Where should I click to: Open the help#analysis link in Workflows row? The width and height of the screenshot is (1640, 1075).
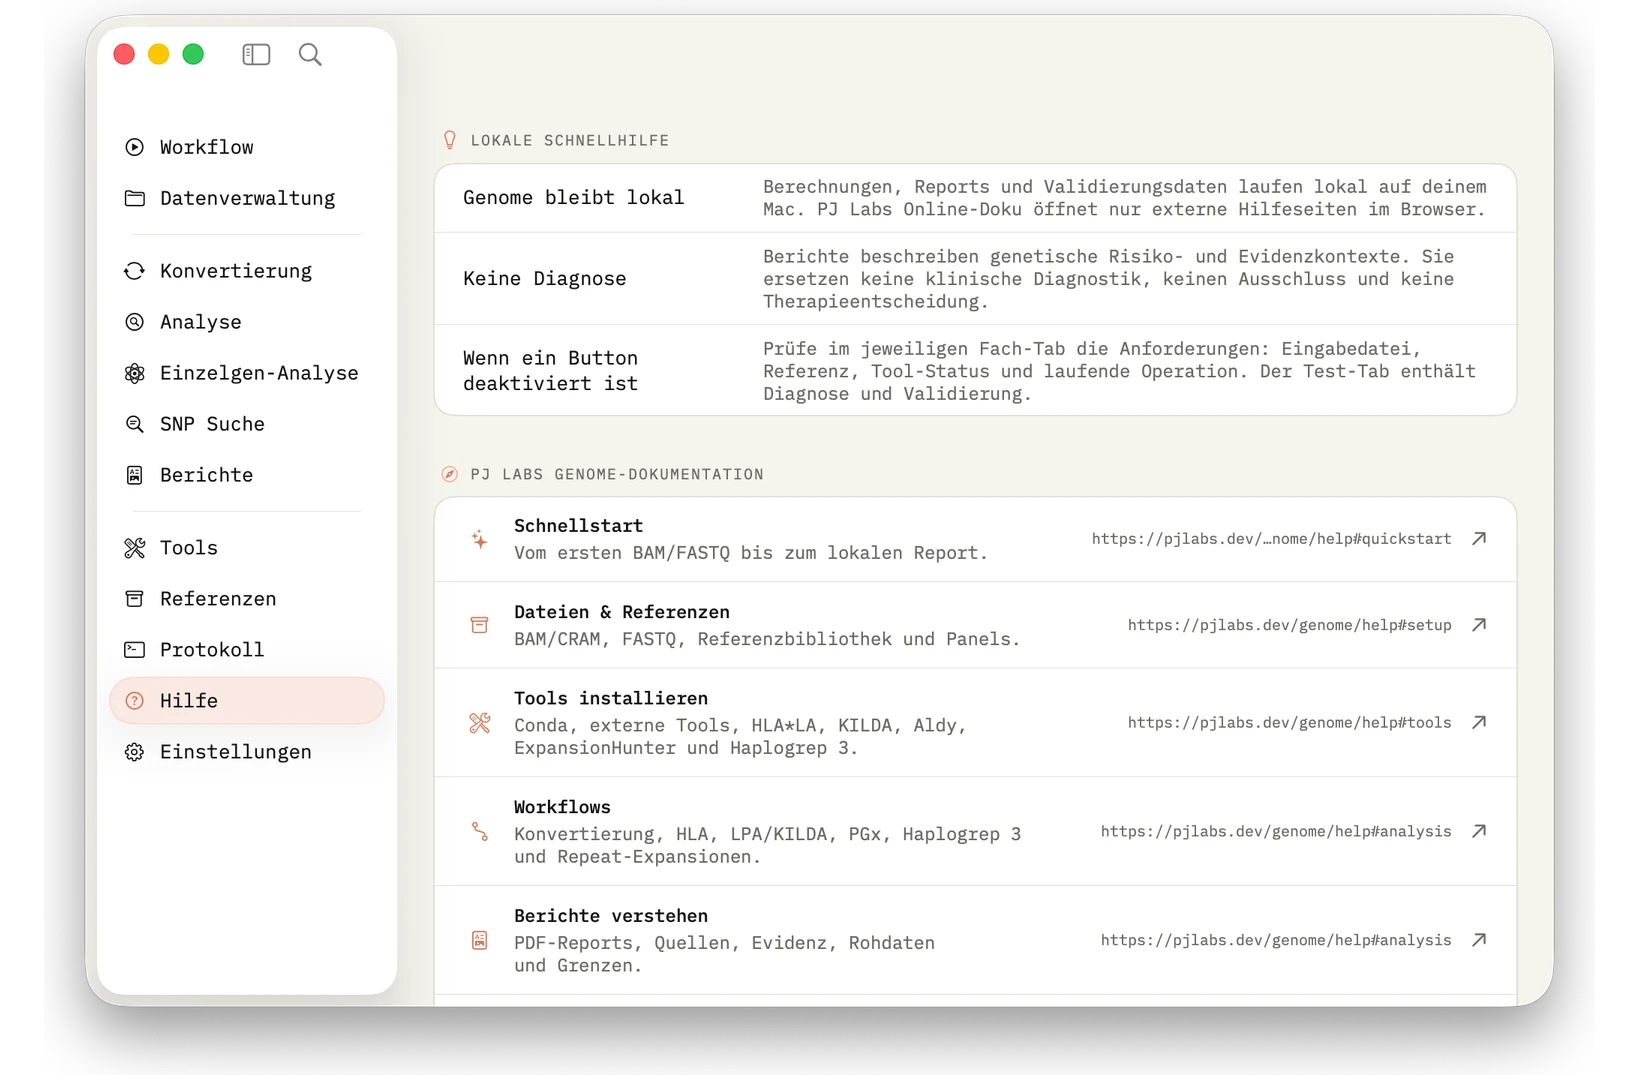tap(1276, 831)
